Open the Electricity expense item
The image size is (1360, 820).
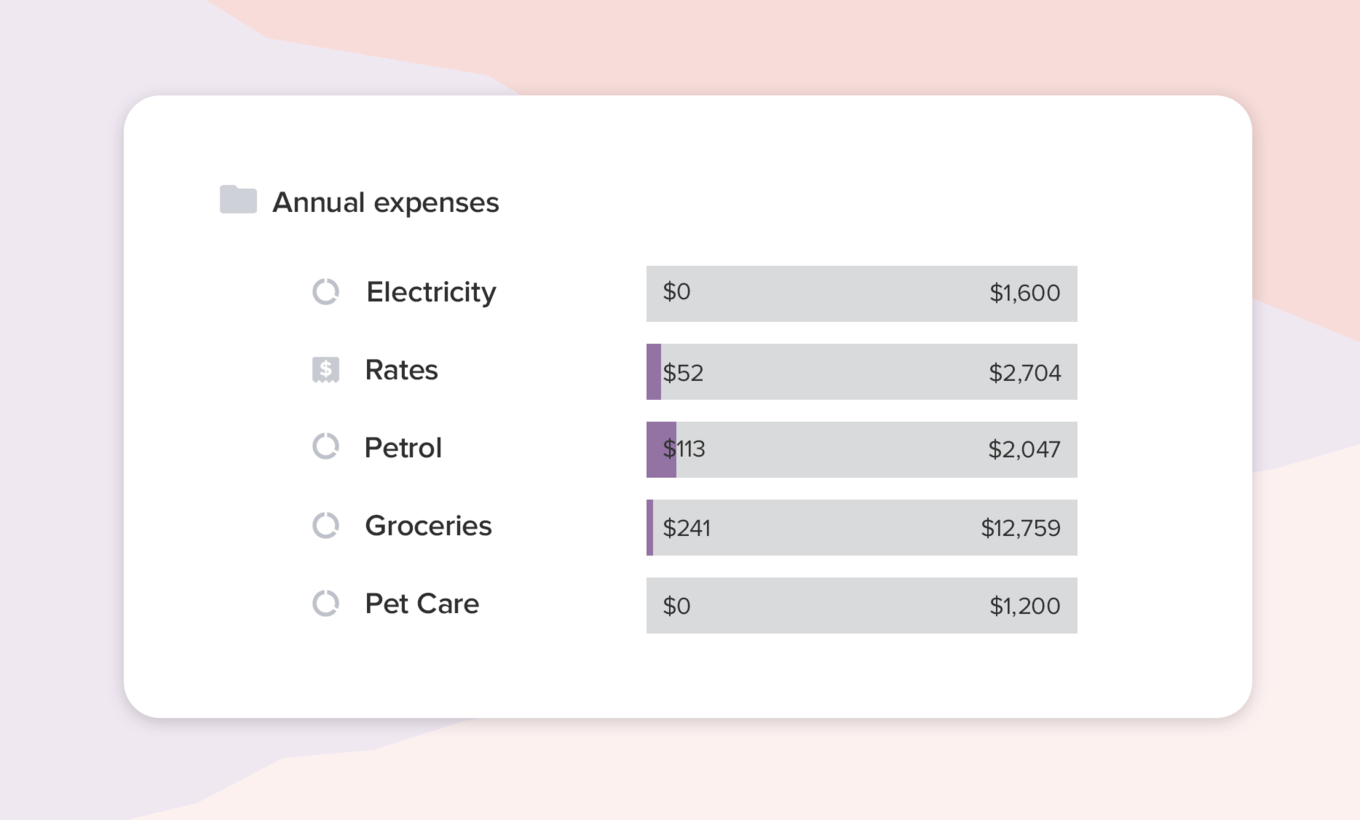(x=431, y=291)
